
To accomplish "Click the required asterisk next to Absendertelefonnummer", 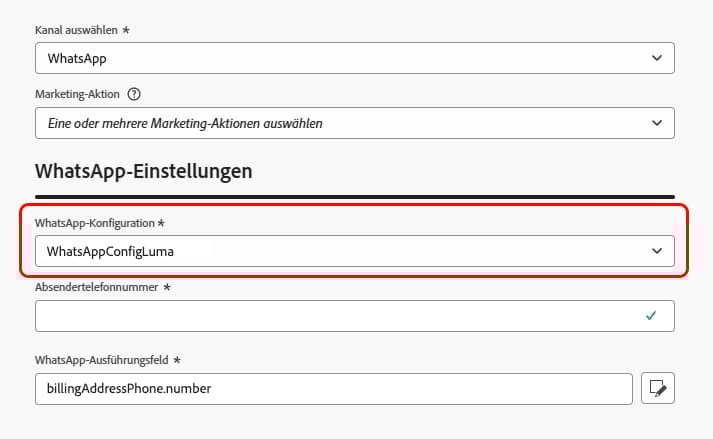I will pyautogui.click(x=167, y=287).
